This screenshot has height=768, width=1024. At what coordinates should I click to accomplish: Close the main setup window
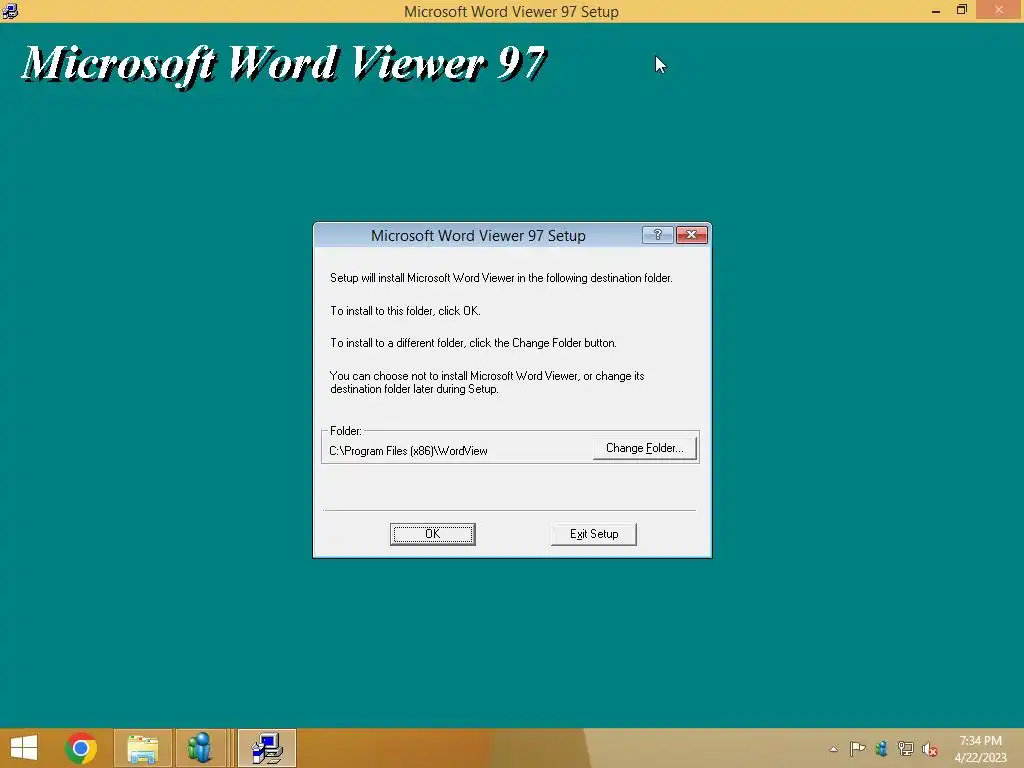[999, 10]
